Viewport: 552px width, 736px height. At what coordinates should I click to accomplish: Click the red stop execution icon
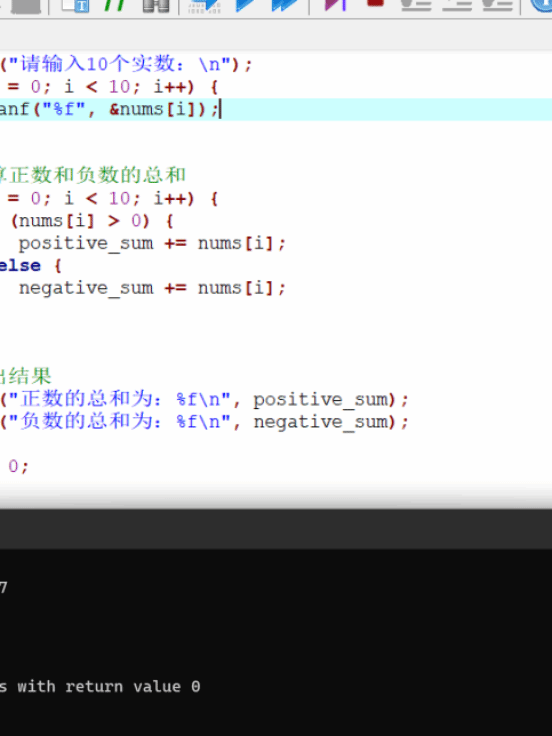pyautogui.click(x=376, y=4)
